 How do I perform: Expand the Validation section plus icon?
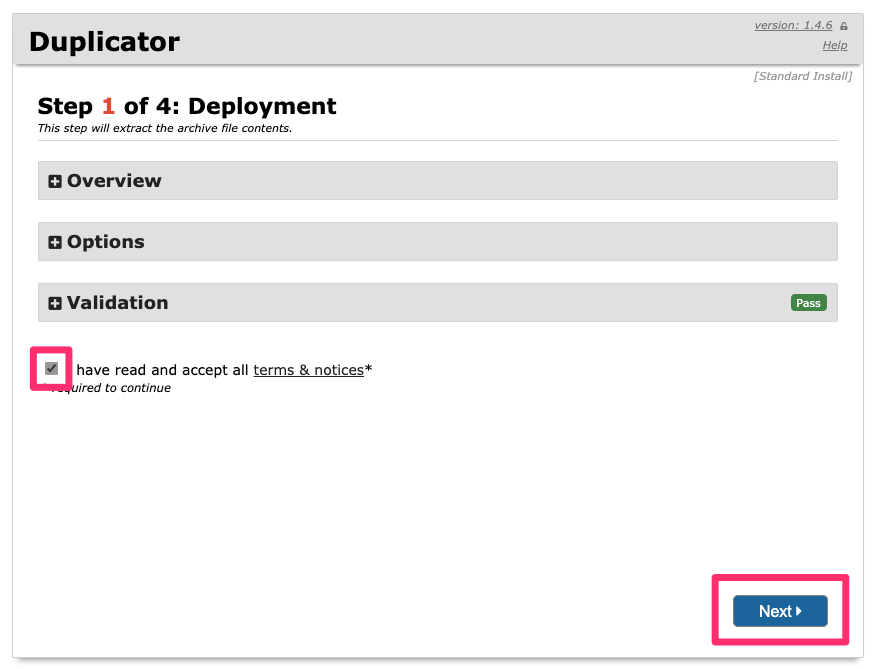55,303
